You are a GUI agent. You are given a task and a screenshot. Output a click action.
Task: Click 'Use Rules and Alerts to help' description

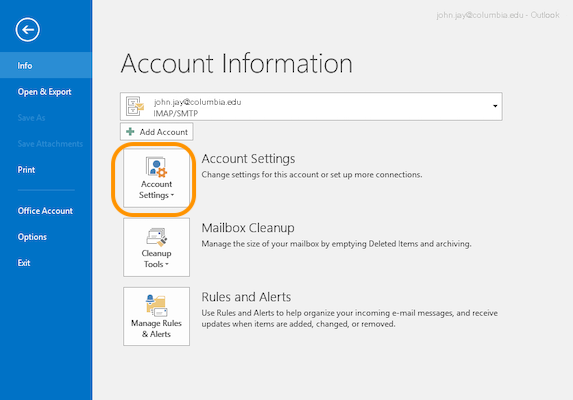click(x=349, y=318)
